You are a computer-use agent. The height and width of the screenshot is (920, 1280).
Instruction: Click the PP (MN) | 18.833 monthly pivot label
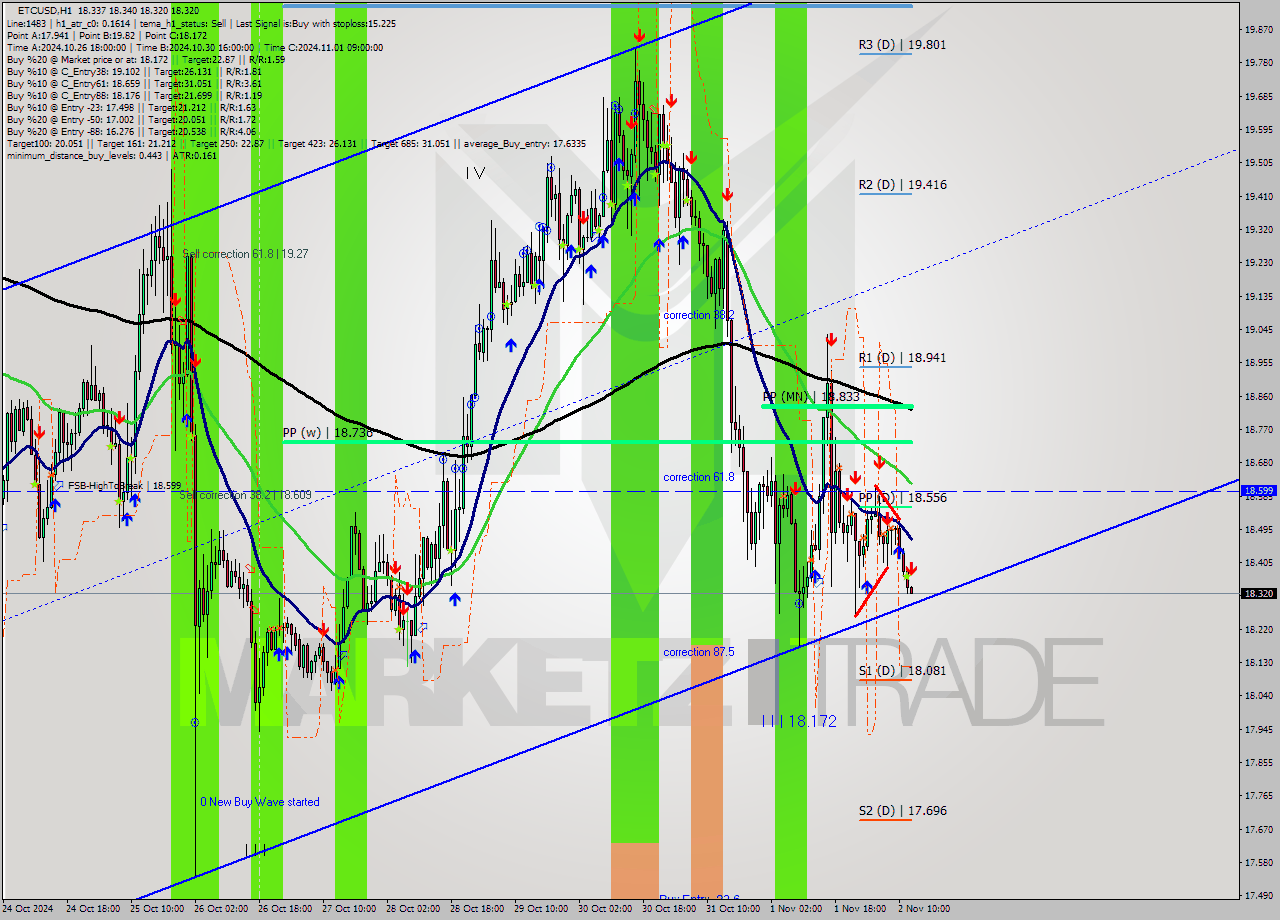point(811,396)
